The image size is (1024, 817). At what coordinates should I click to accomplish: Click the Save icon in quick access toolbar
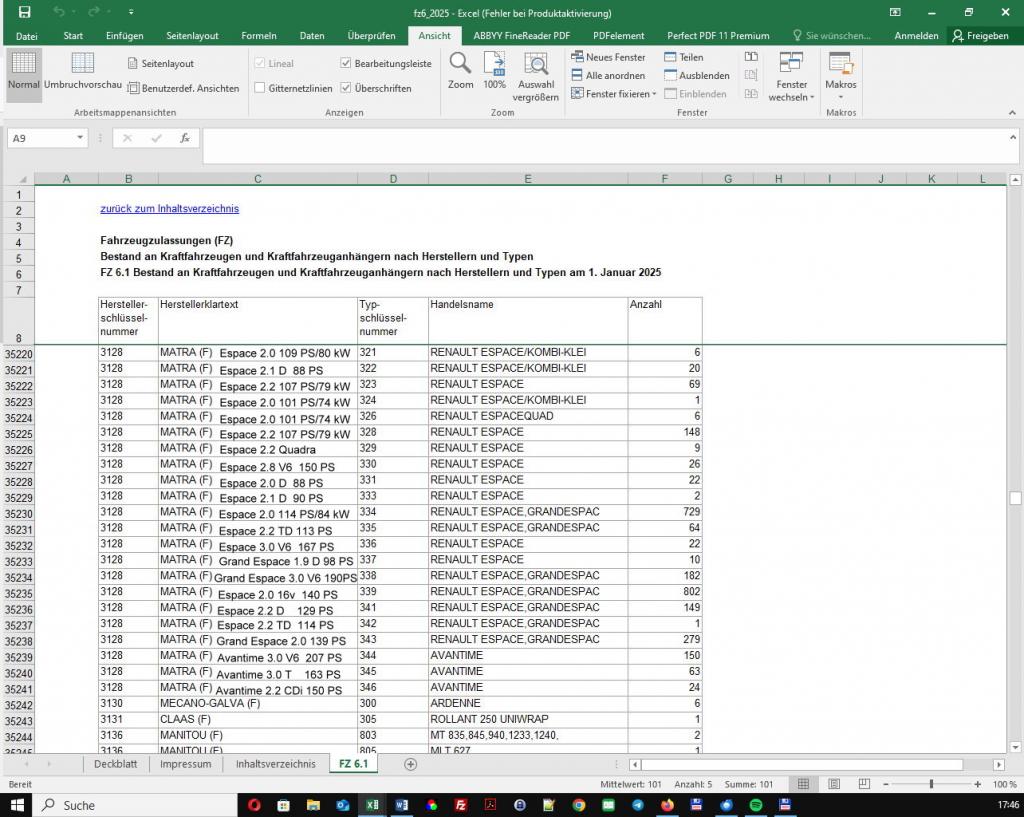[24, 12]
